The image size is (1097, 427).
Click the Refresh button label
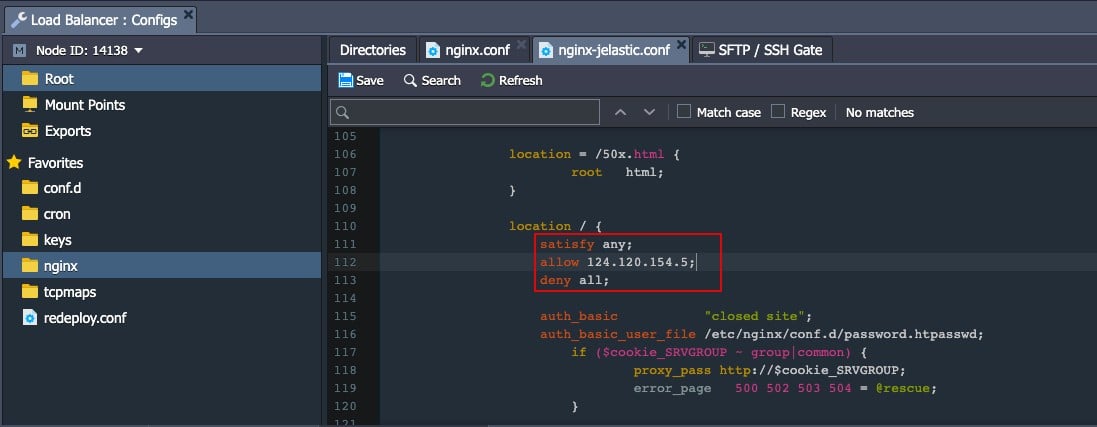point(521,80)
